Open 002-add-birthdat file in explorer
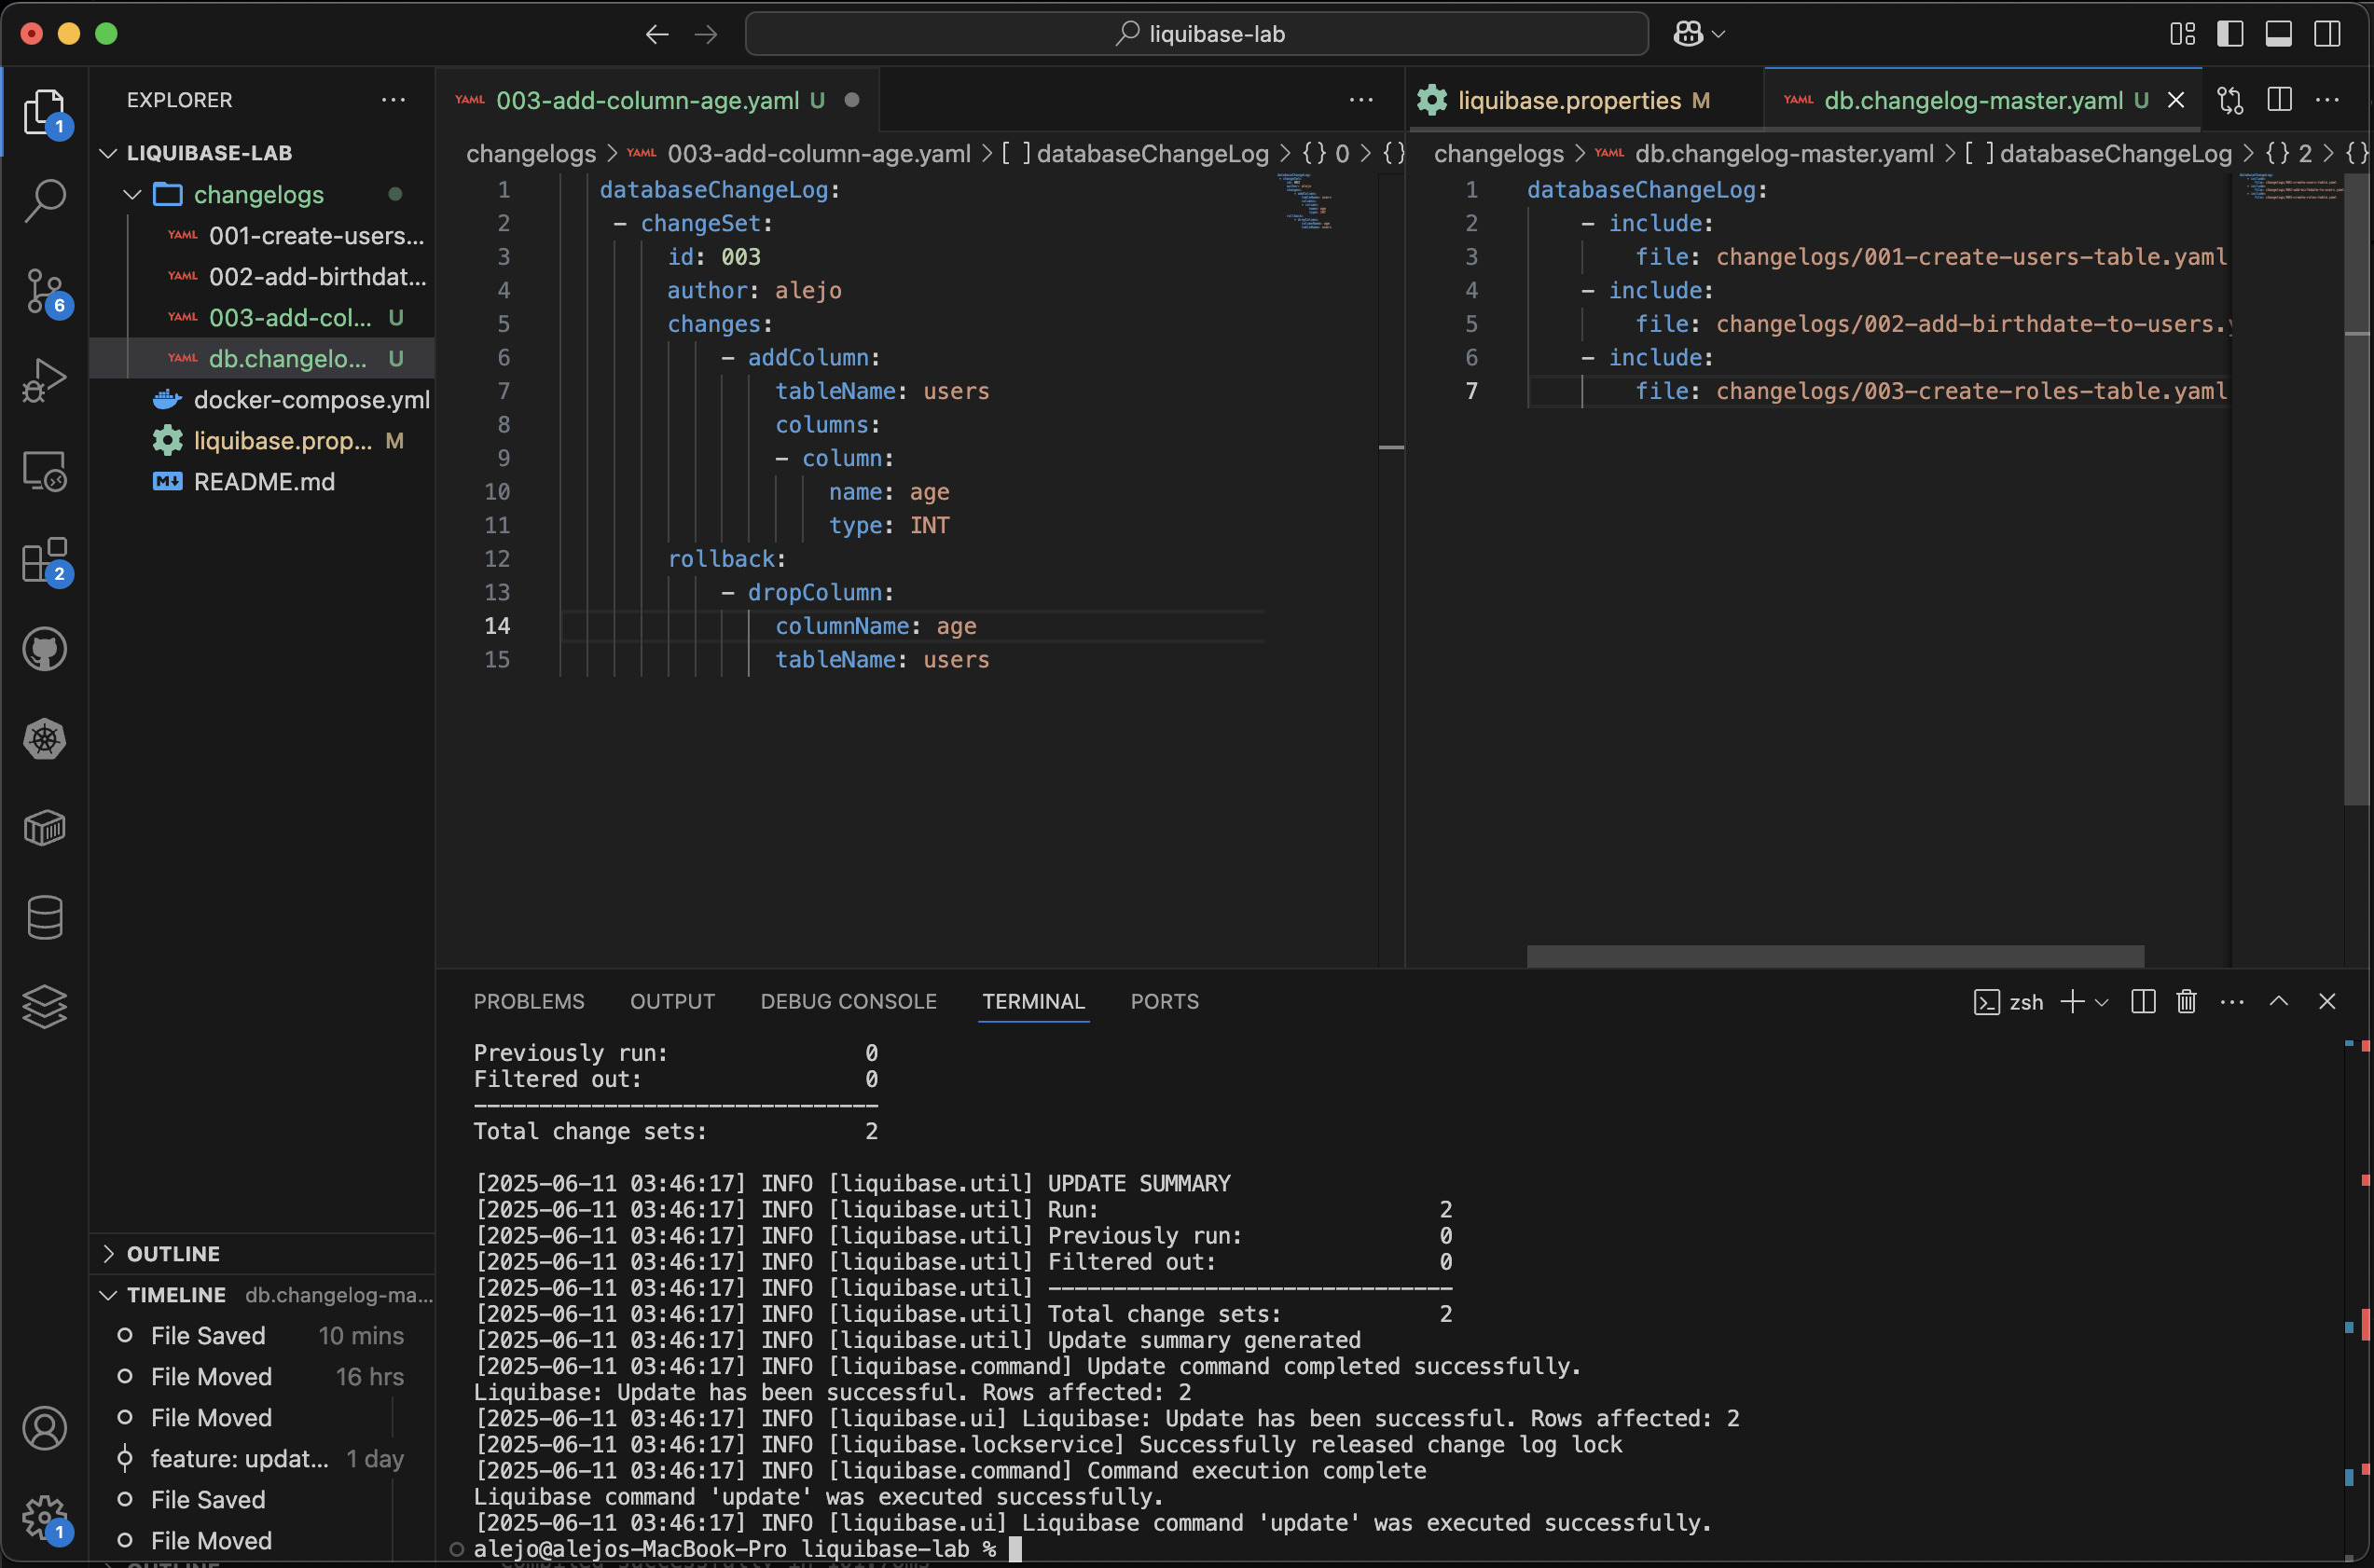2374x1568 pixels. point(263,276)
